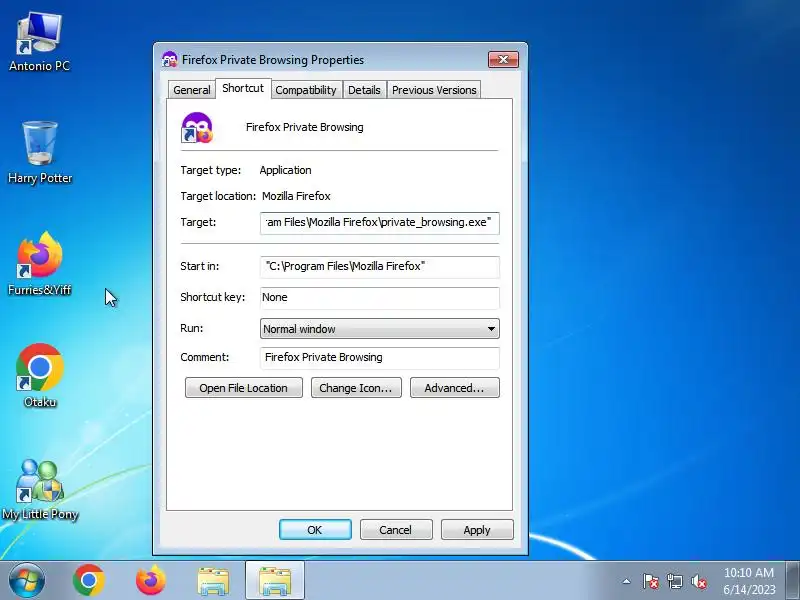This screenshot has width=800, height=600.
Task: Click inside the Target field
Action: [380, 223]
